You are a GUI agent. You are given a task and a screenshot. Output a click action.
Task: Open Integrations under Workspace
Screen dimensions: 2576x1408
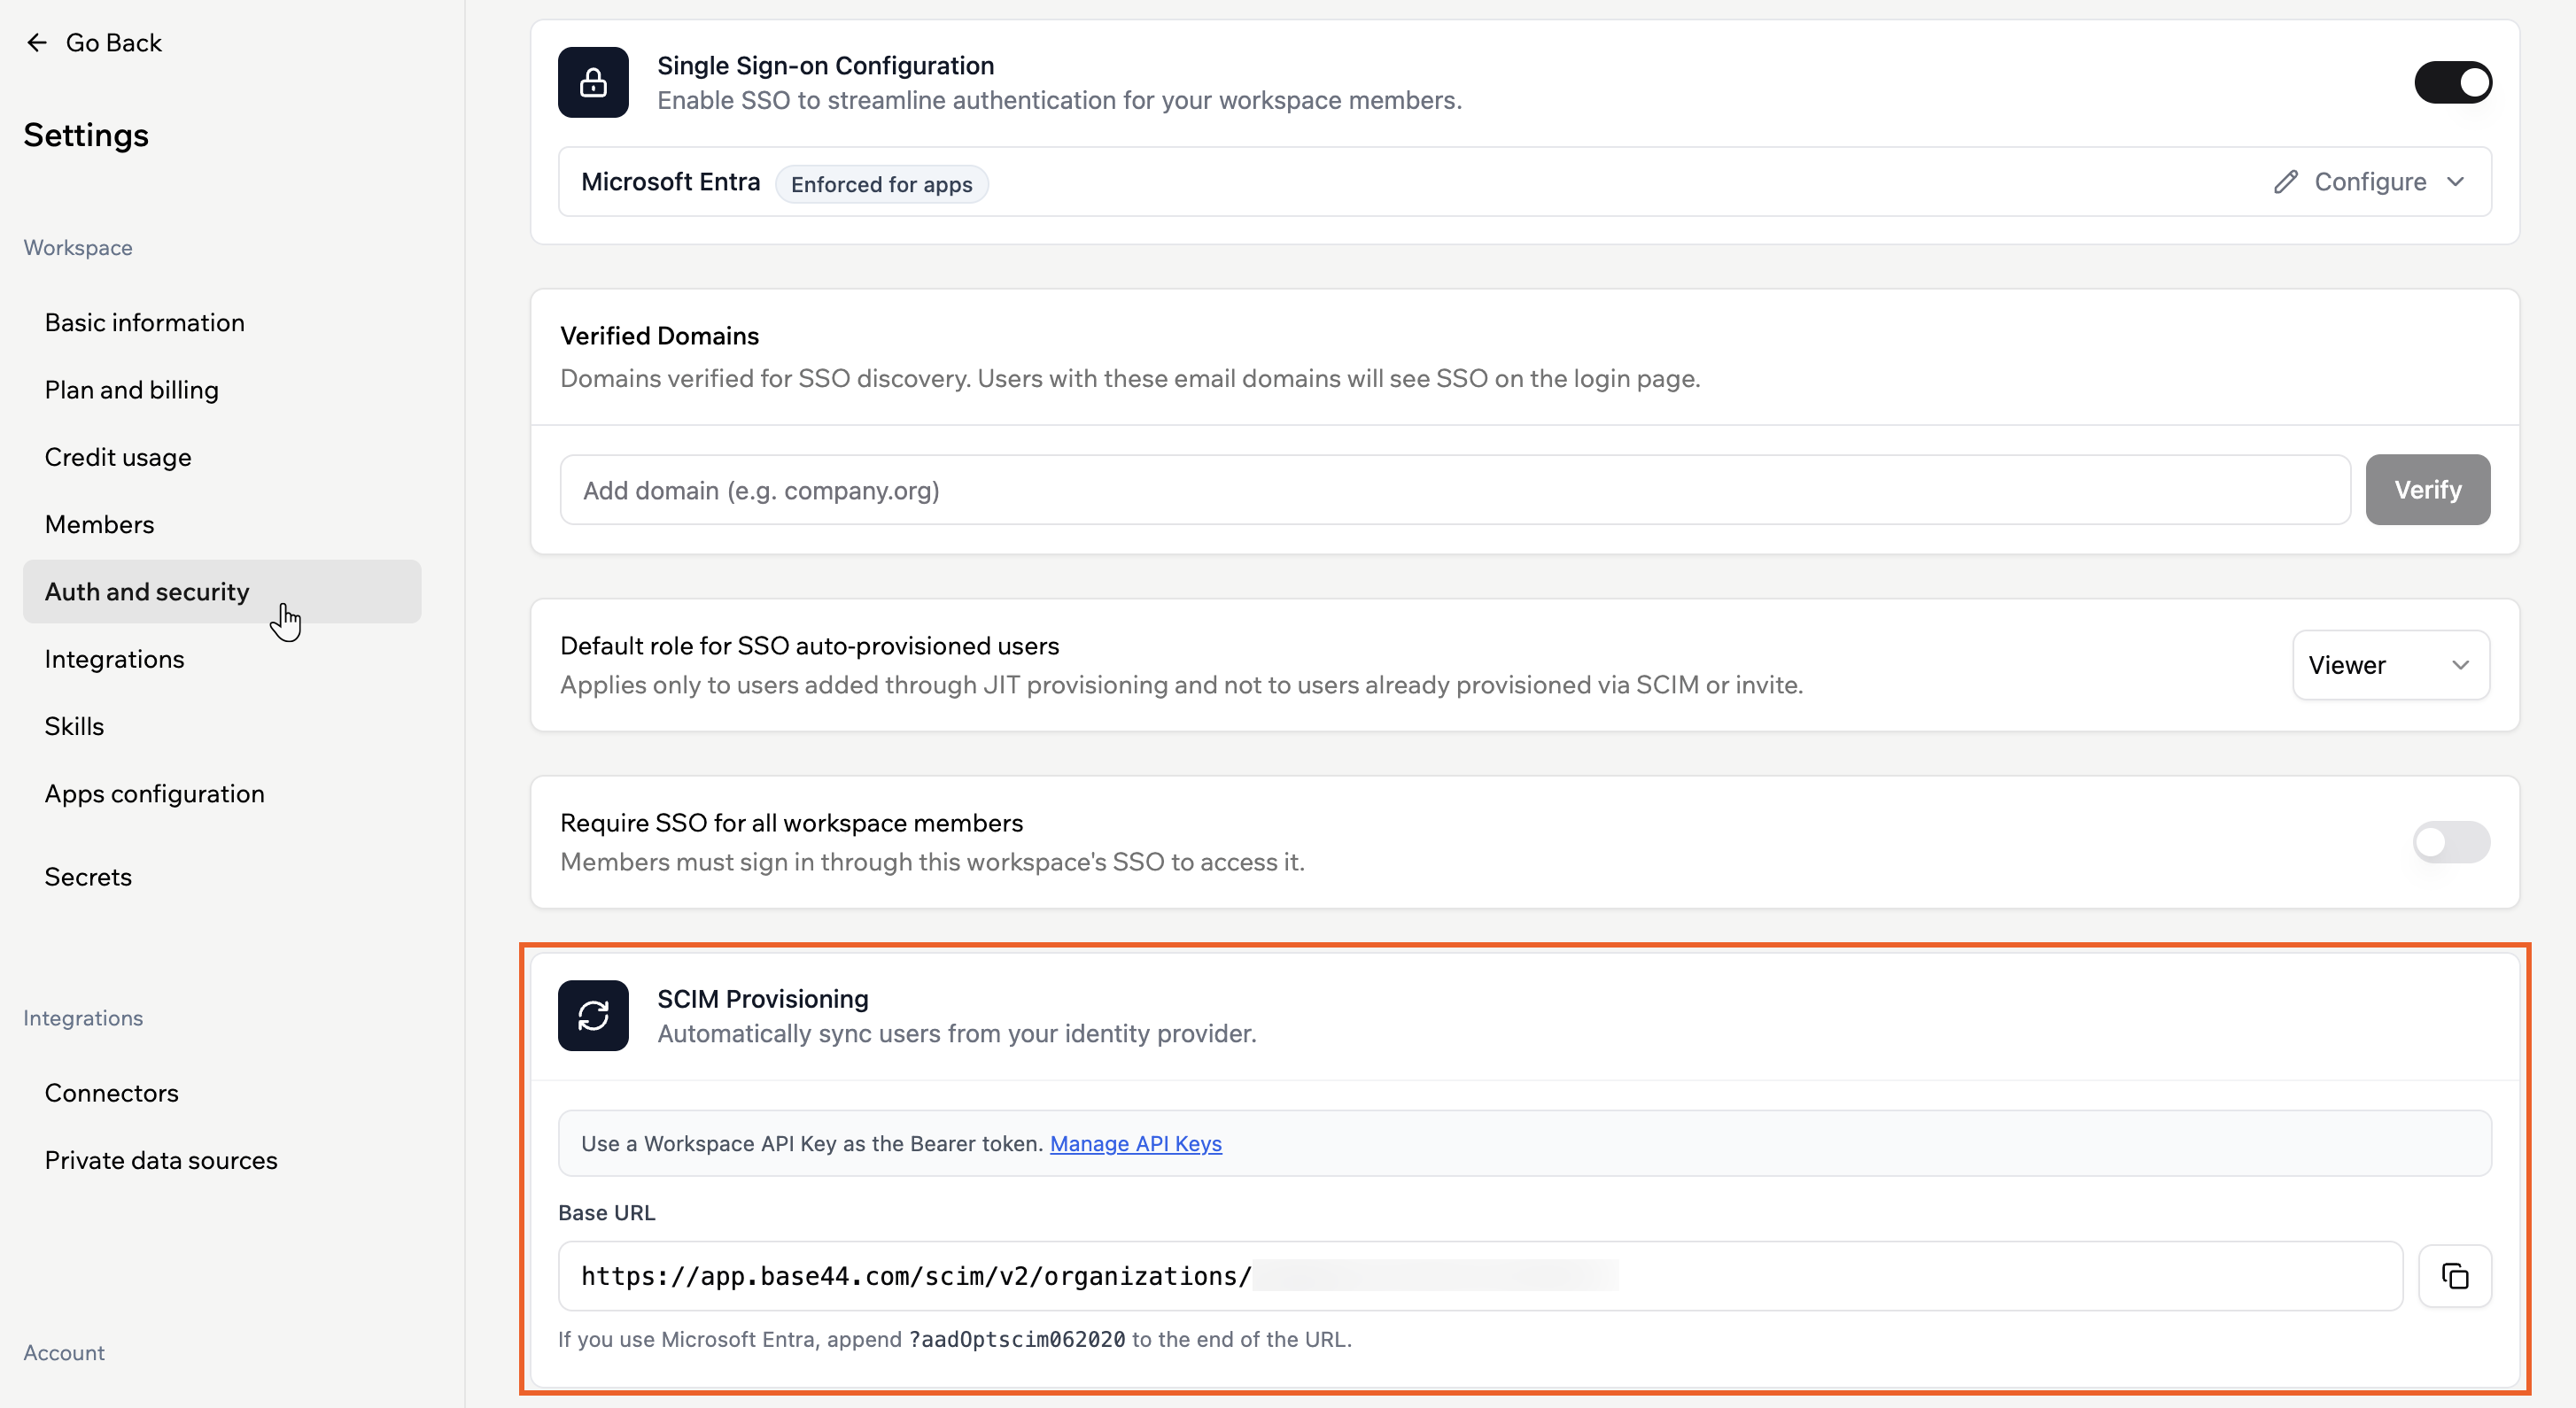click(x=115, y=659)
